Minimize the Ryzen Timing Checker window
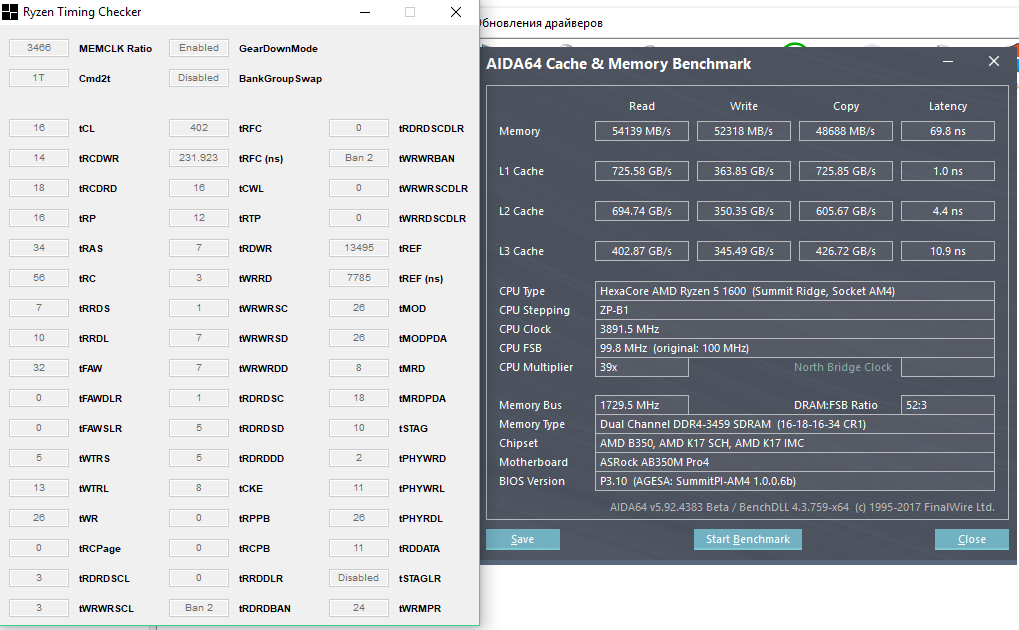This screenshot has height=630, width=1019. [x=364, y=13]
